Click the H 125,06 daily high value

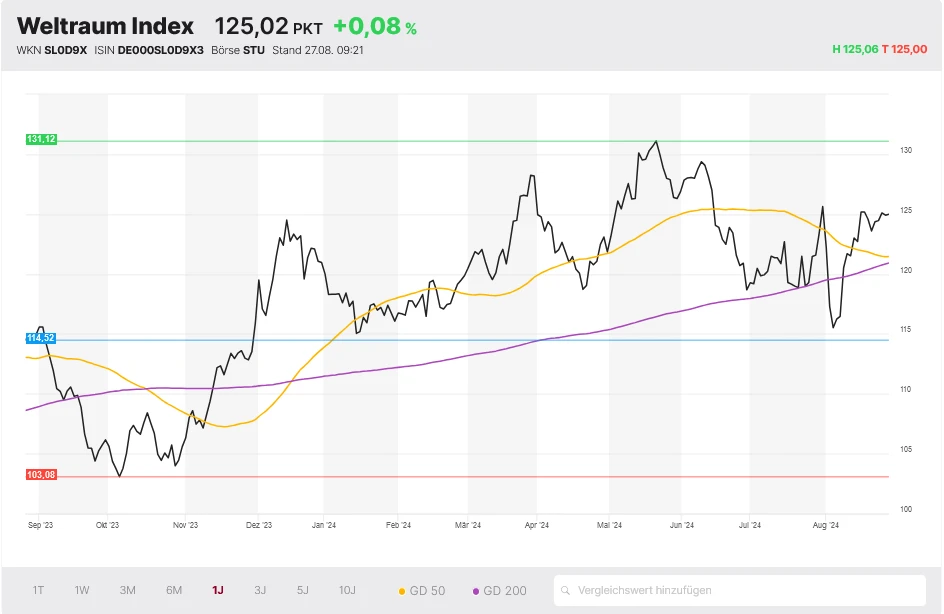click(x=854, y=48)
